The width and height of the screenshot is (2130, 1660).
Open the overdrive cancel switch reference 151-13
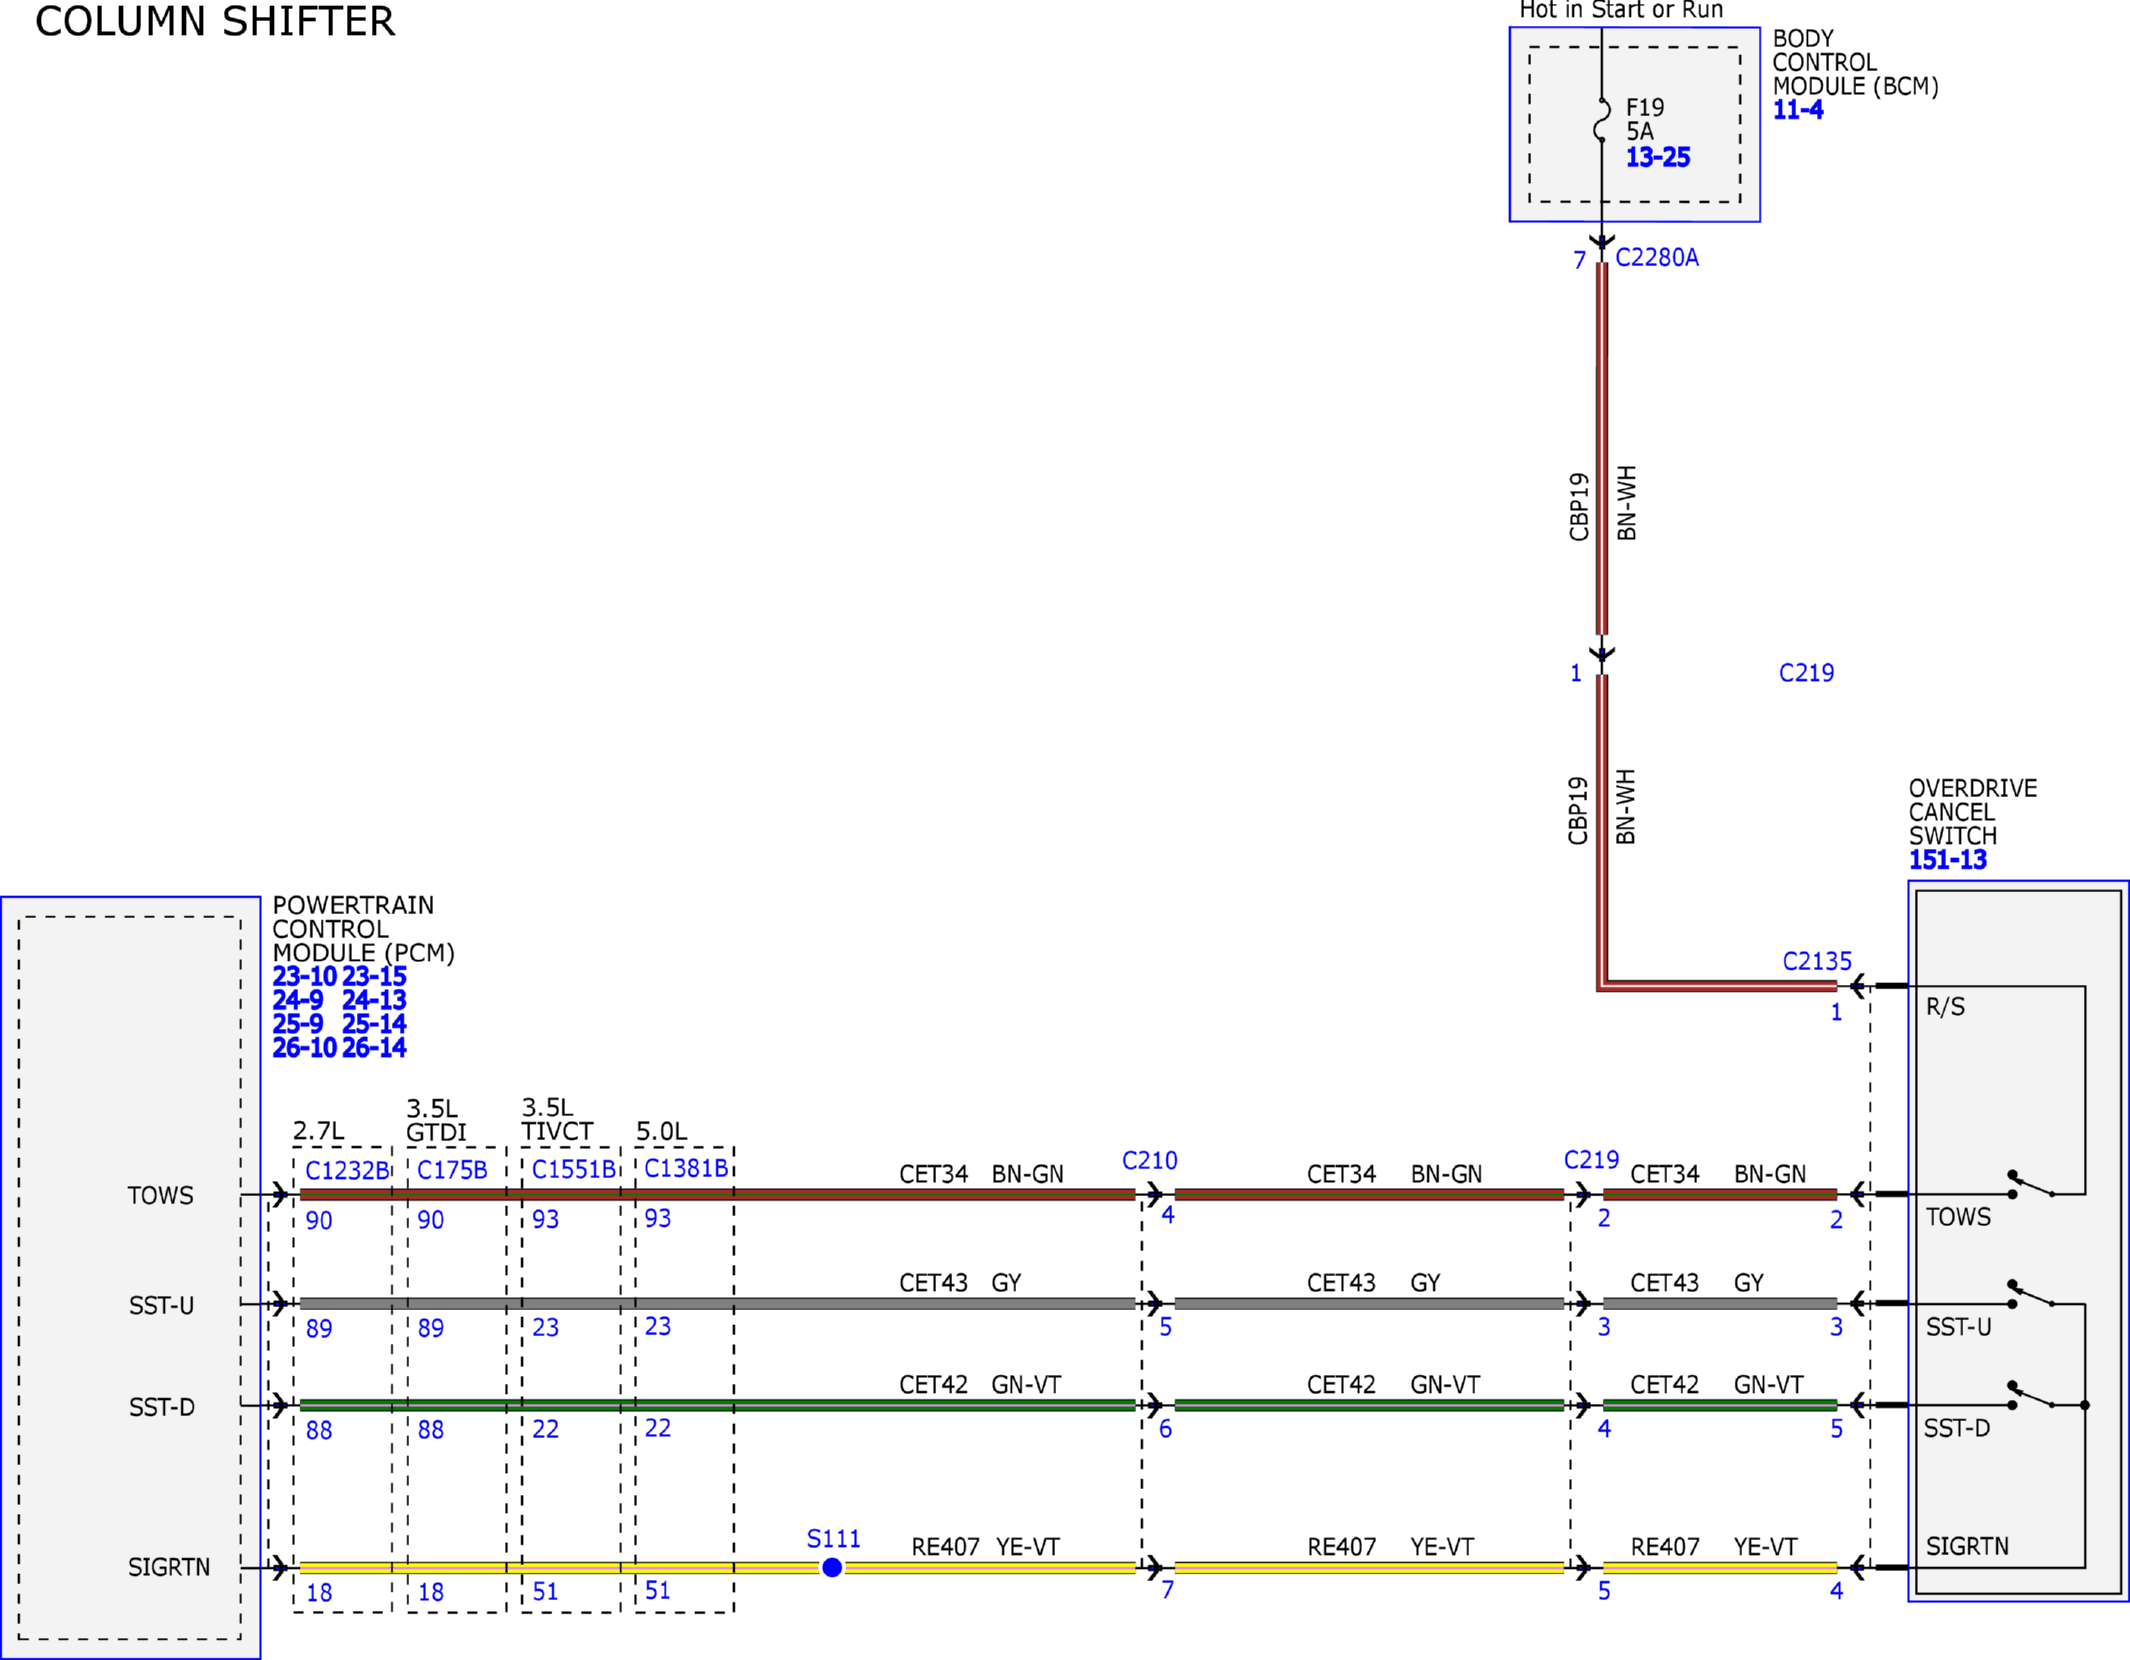[x=1947, y=860]
